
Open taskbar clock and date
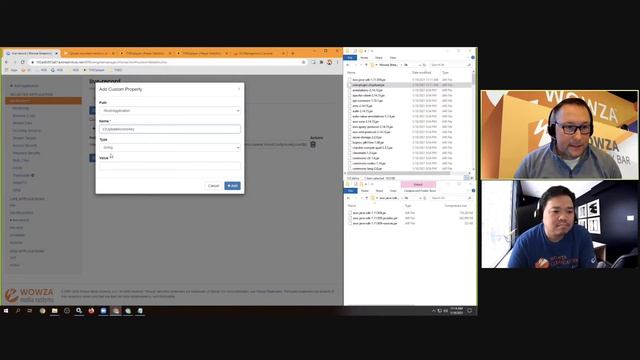(456, 311)
